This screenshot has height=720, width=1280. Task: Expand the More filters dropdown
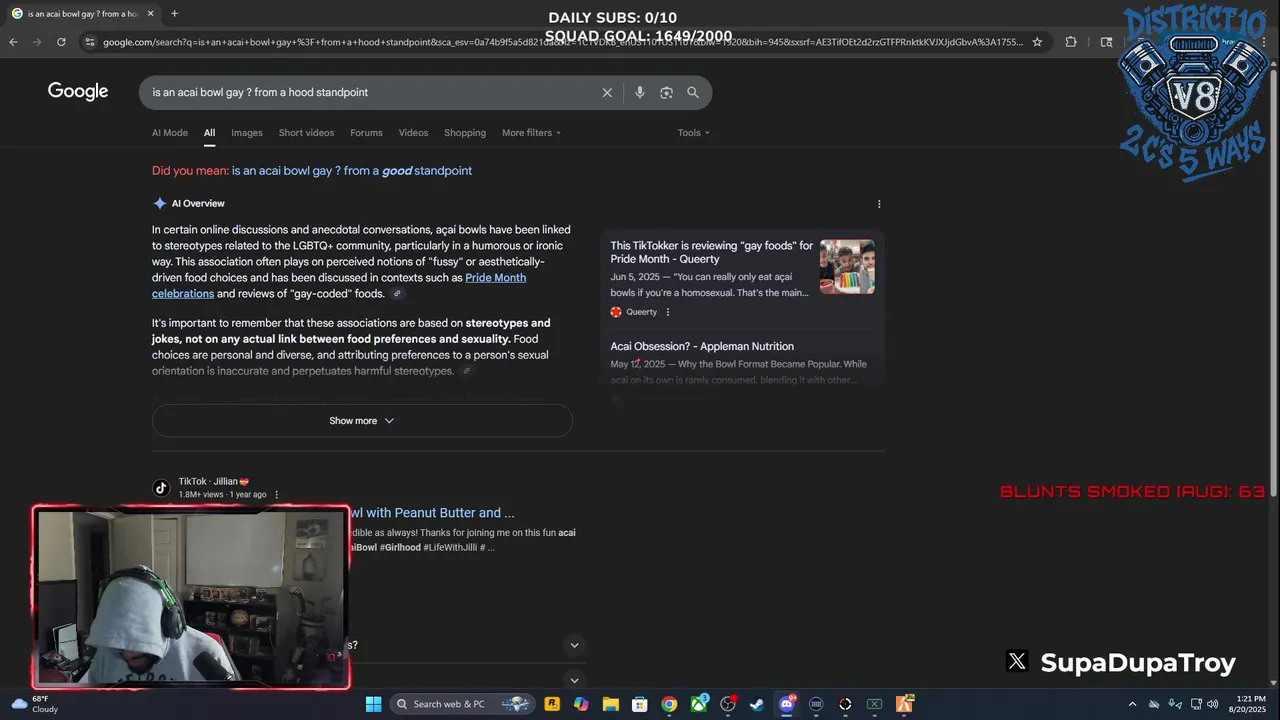pos(531,133)
